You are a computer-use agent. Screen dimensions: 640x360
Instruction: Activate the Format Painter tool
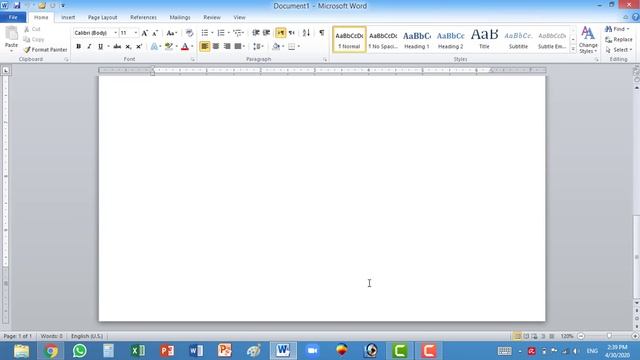pos(45,50)
